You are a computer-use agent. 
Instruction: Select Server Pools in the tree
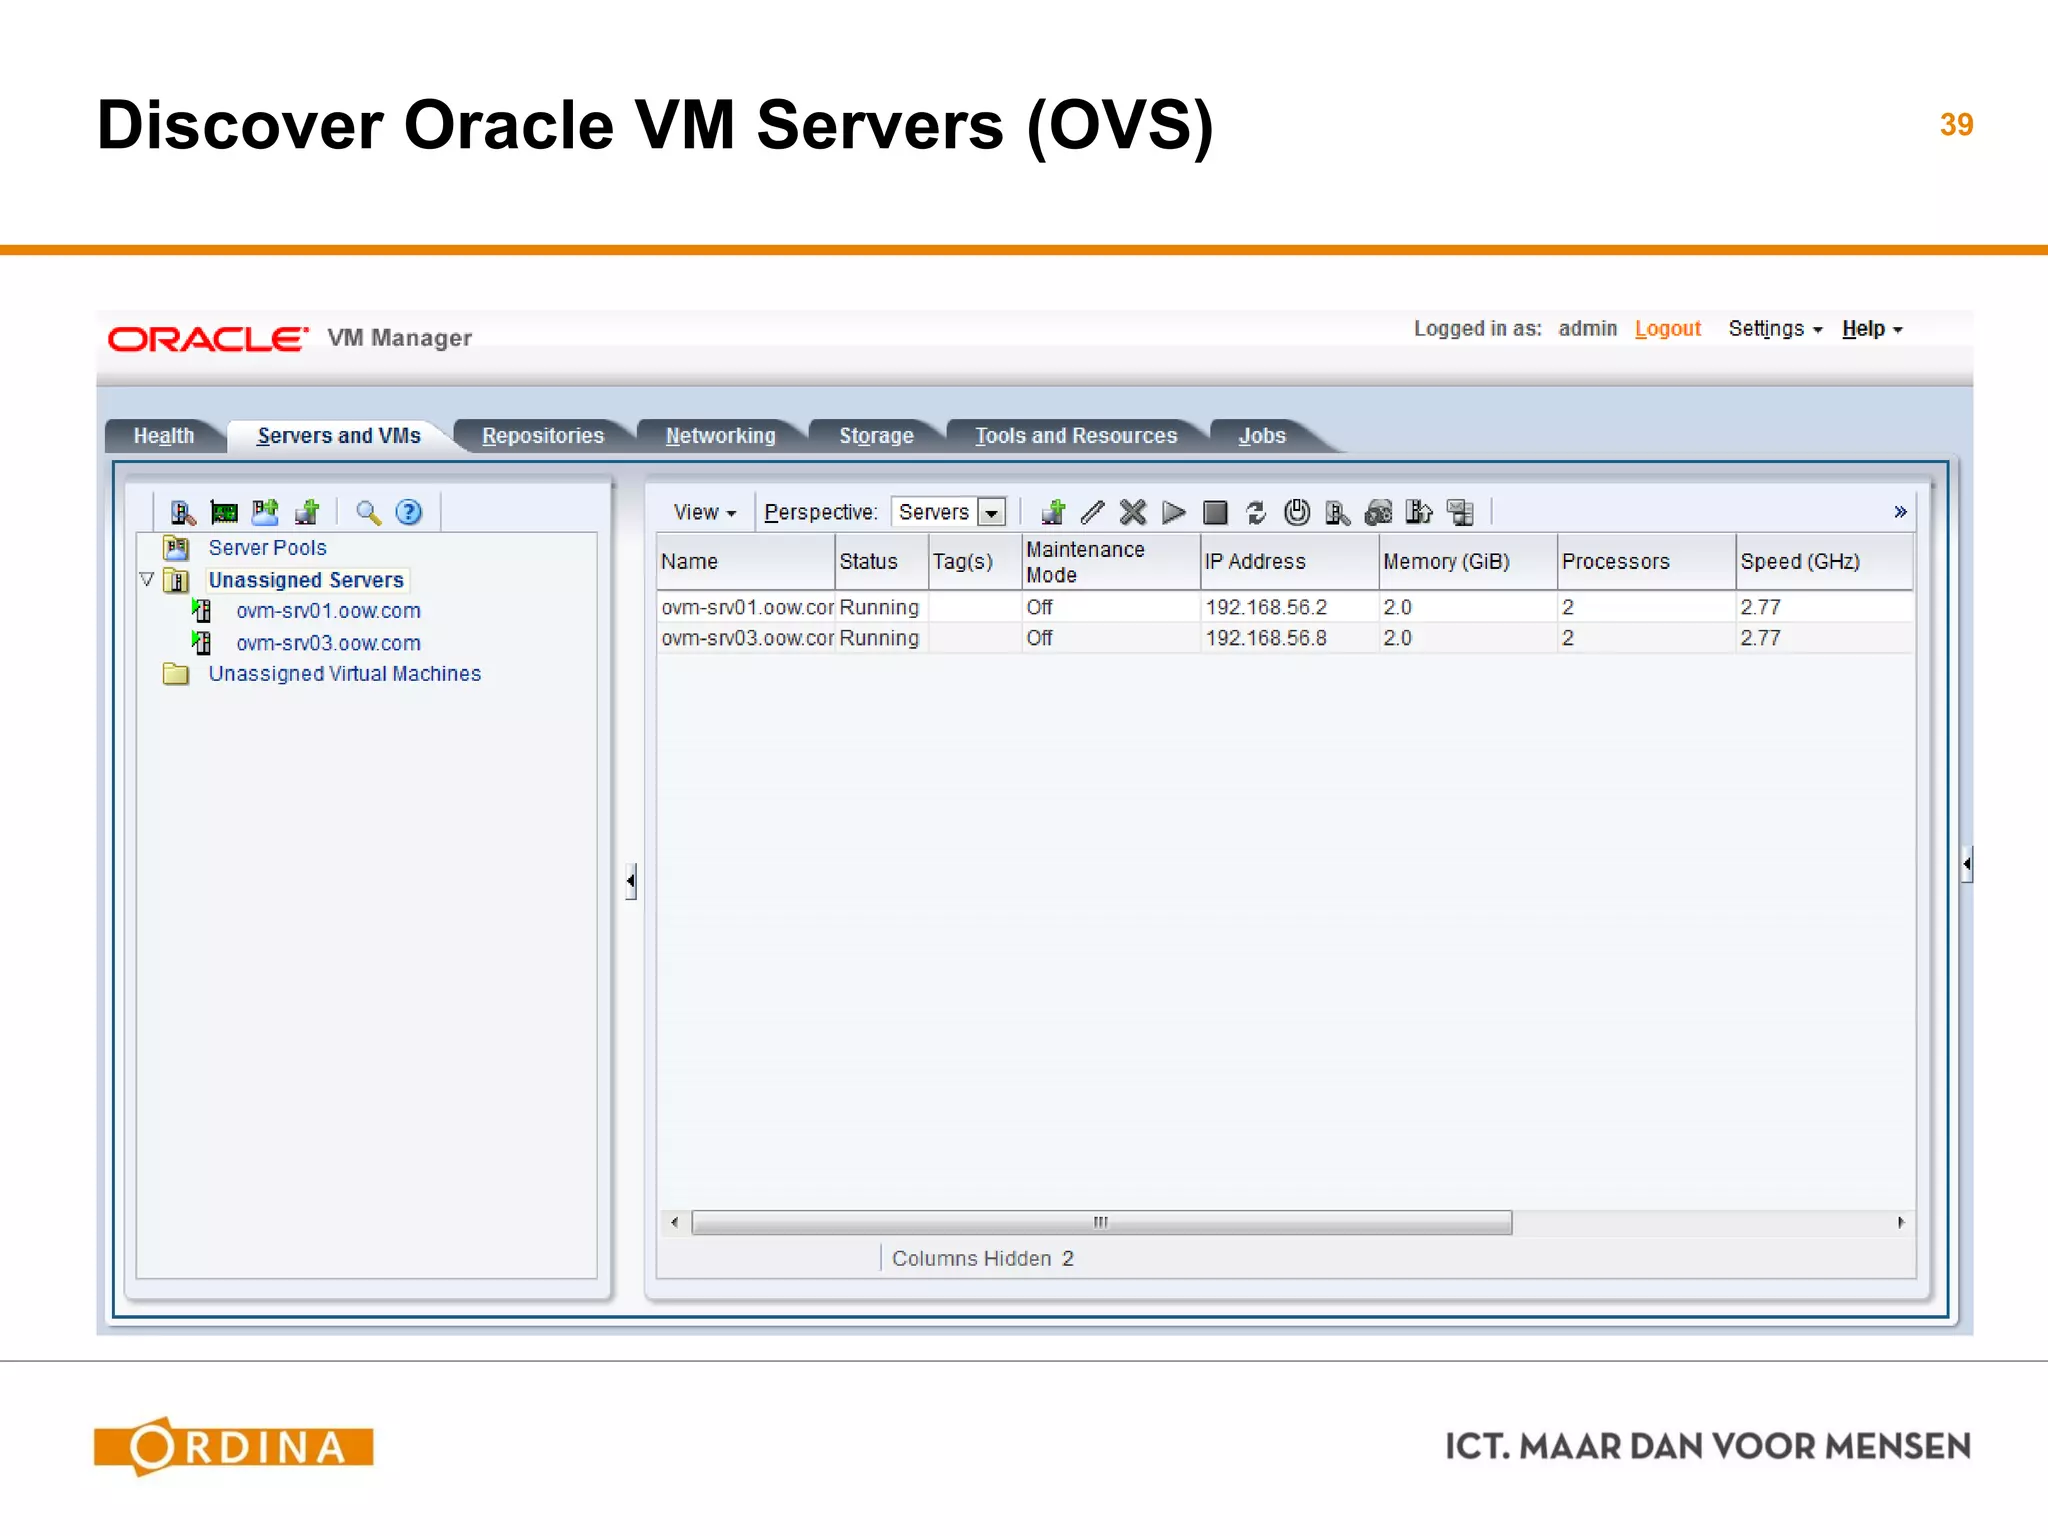pos(267,548)
